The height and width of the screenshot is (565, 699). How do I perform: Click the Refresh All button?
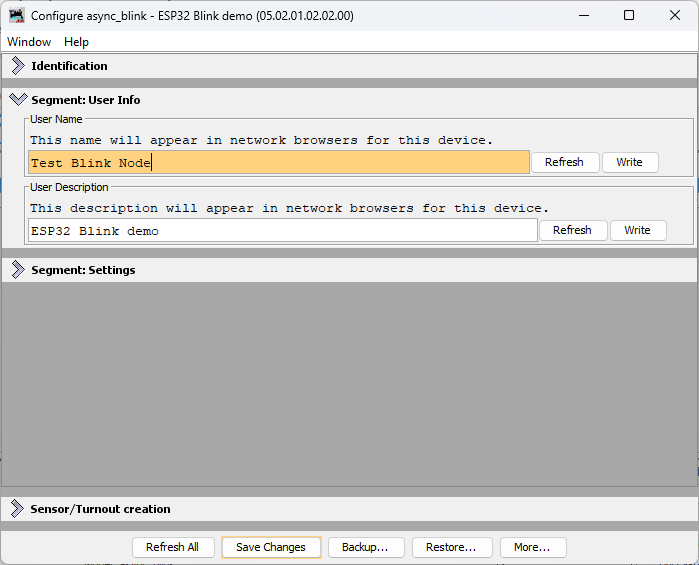point(173,547)
